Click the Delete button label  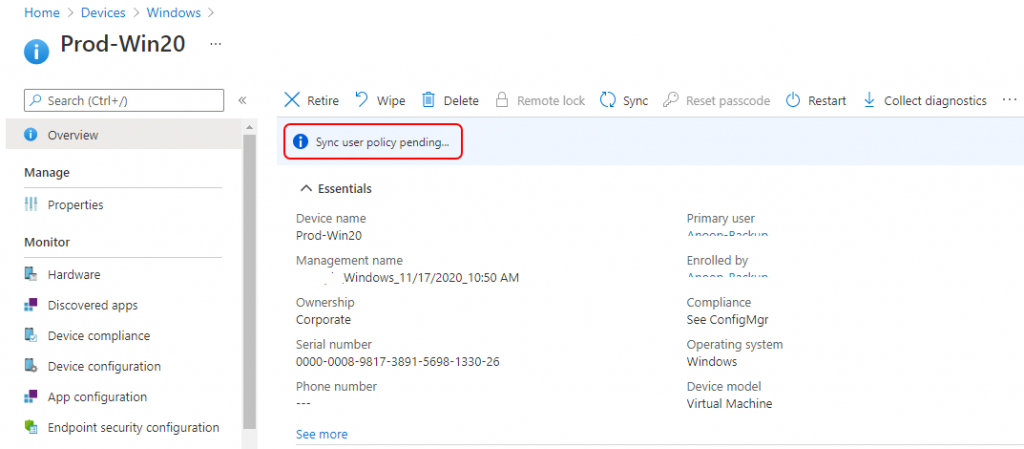pos(461,101)
